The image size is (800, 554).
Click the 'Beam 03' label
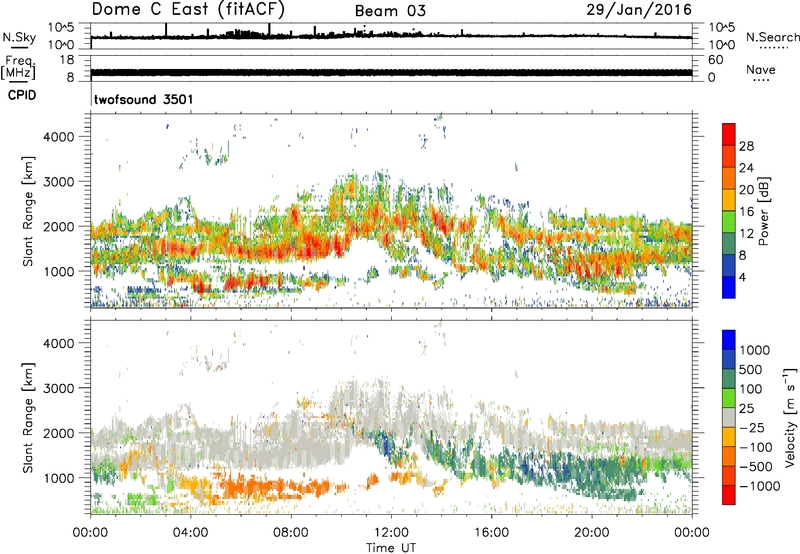pyautogui.click(x=390, y=11)
